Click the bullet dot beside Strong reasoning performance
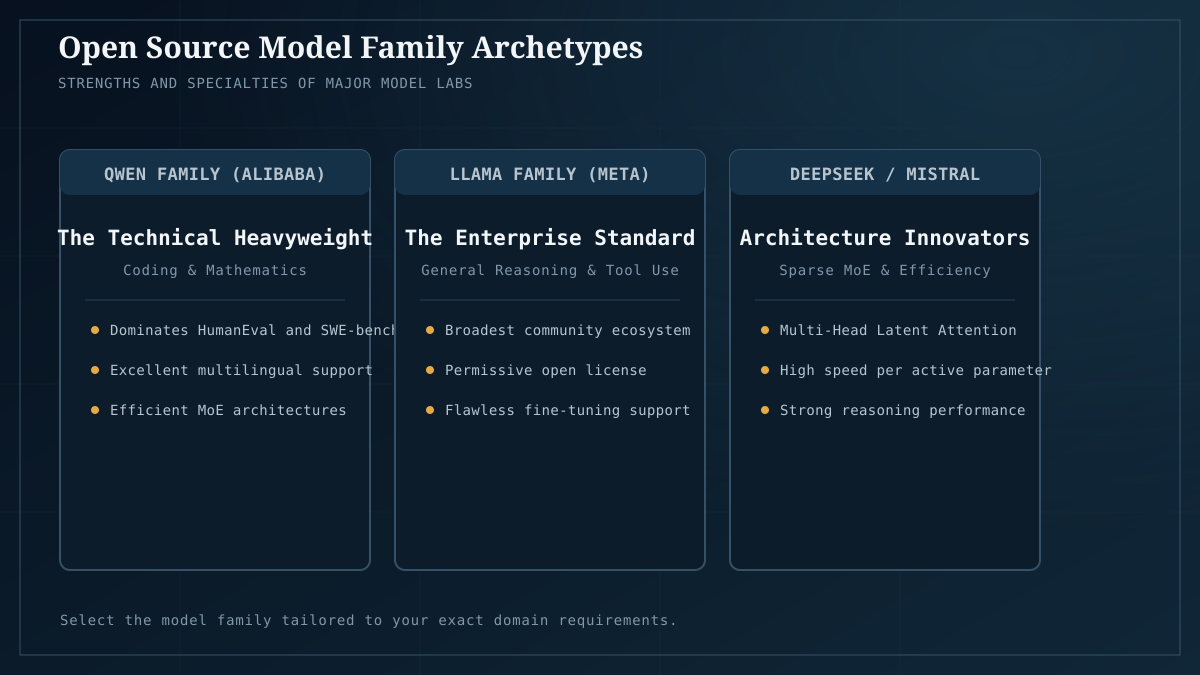The width and height of the screenshot is (1200, 675). pyautogui.click(x=765, y=410)
